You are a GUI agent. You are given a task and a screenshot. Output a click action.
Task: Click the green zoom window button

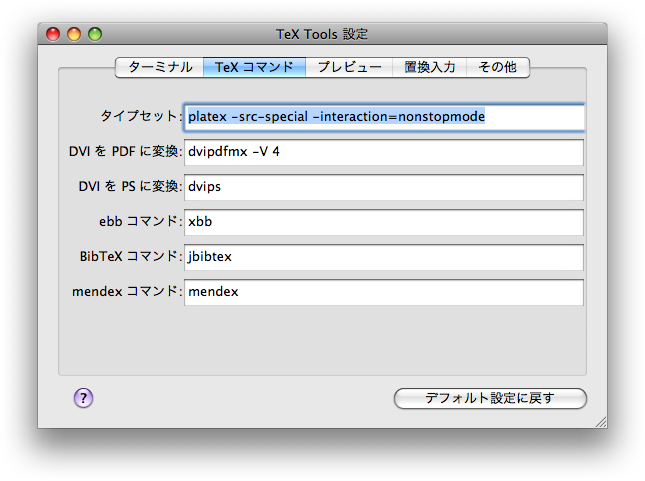click(95, 34)
